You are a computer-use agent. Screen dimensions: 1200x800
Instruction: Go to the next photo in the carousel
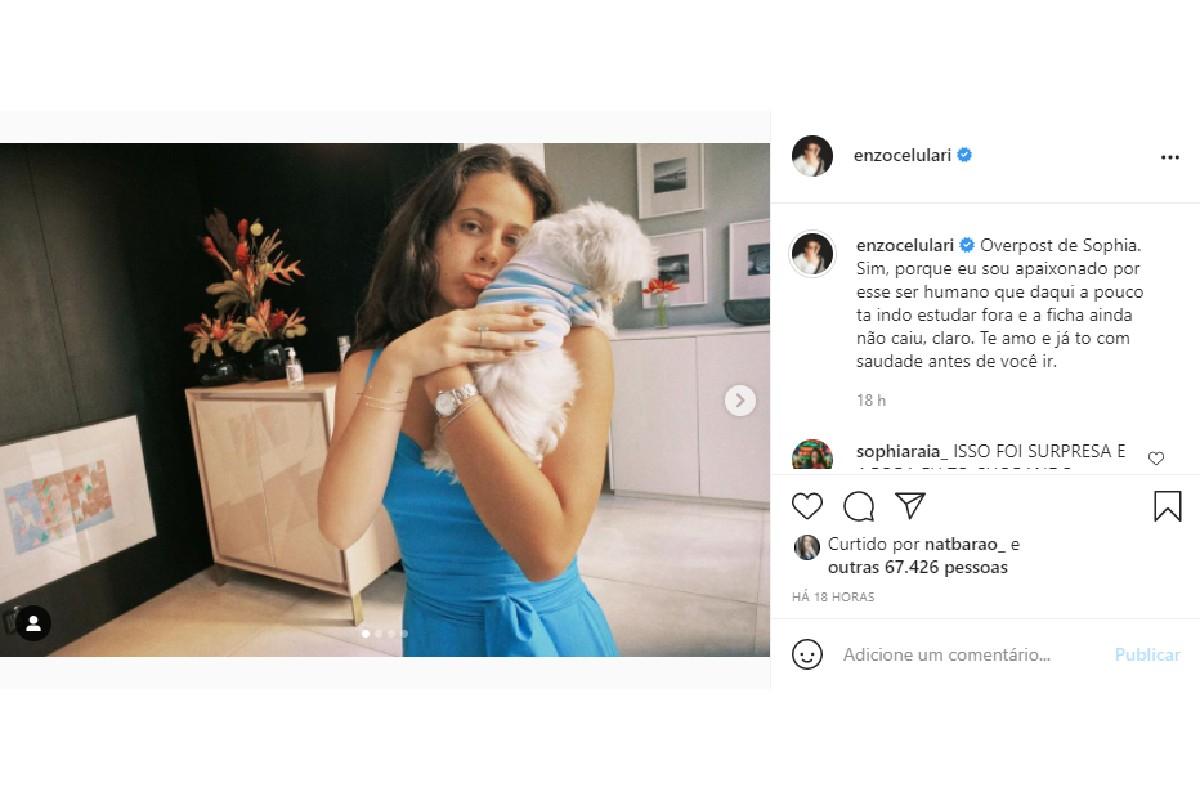point(740,400)
